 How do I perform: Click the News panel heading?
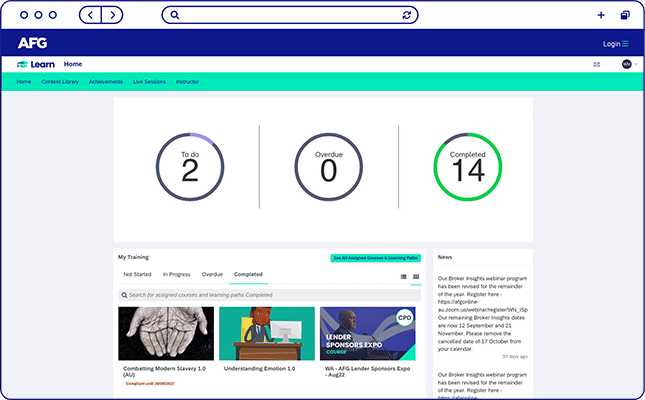pos(445,257)
